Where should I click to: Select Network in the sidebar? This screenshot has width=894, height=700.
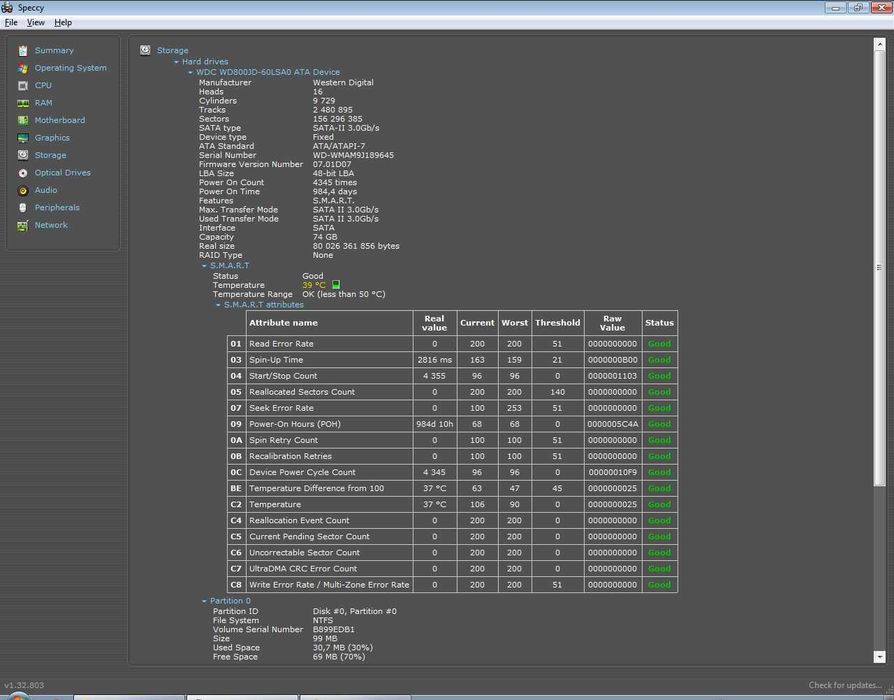51,225
